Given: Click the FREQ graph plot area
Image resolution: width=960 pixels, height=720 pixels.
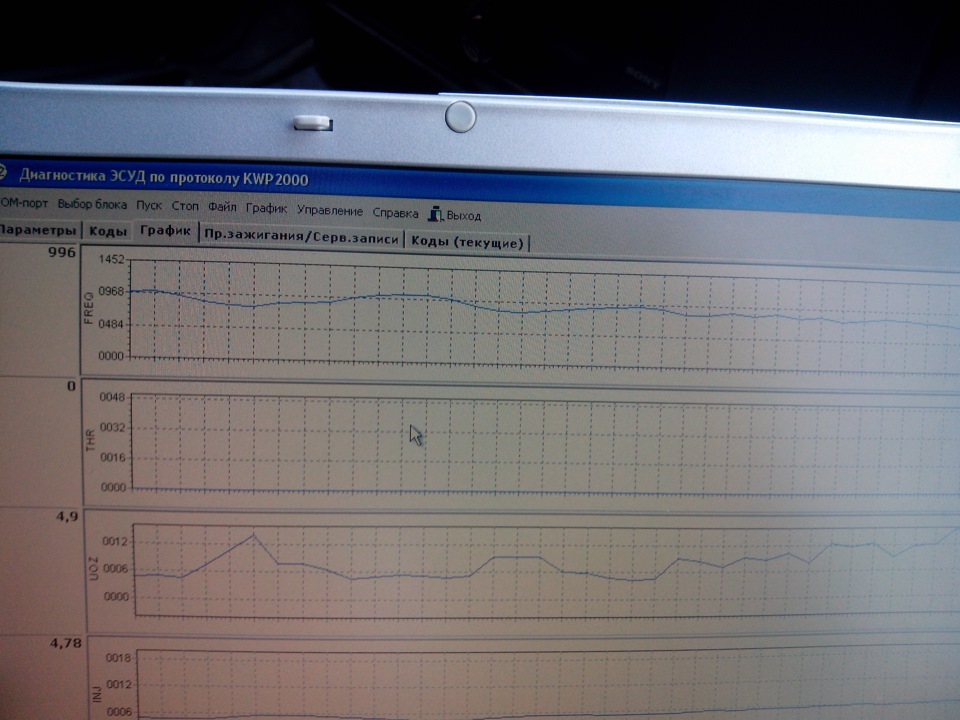Looking at the screenshot, I should (545, 315).
